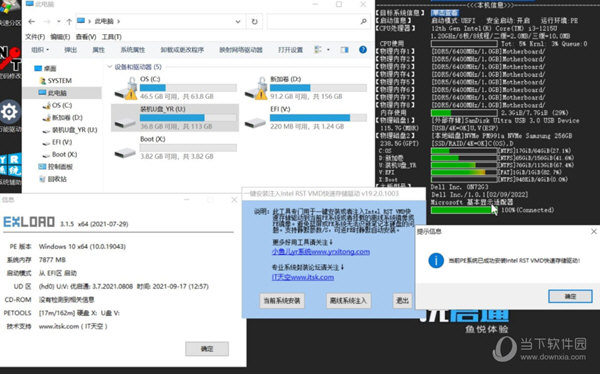The image size is (600, 374).
Task: Select the EFI (V:) drive tile
Action: pos(305,118)
